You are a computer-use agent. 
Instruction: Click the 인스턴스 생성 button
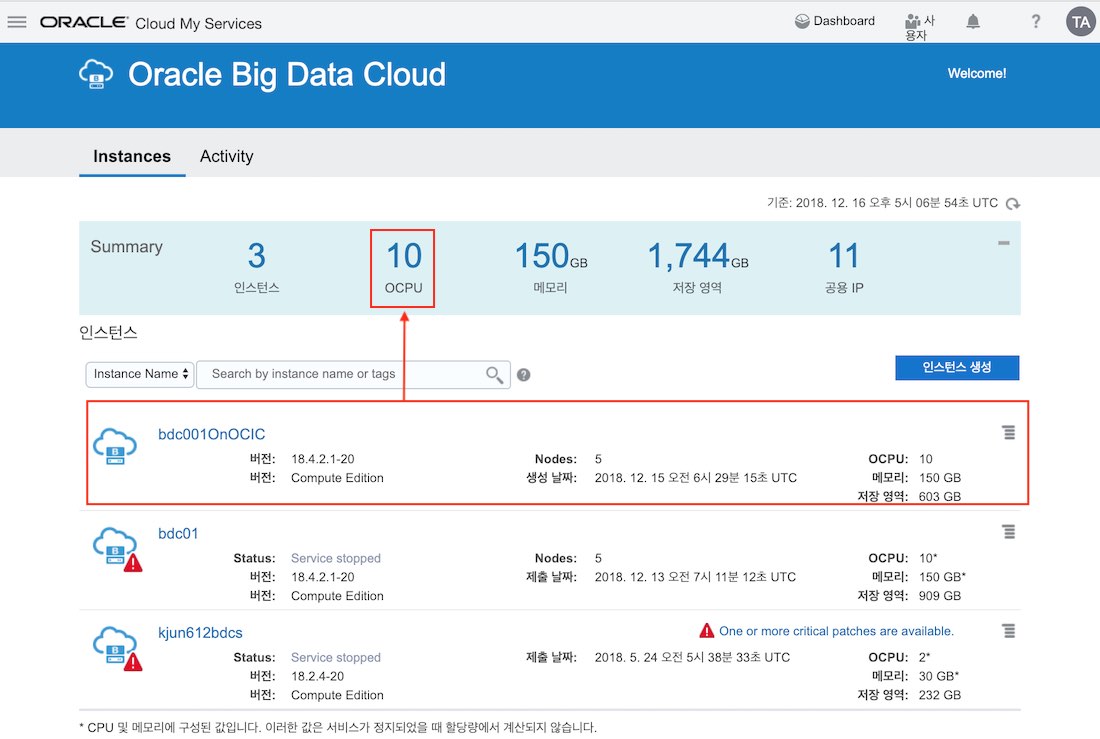click(x=957, y=368)
